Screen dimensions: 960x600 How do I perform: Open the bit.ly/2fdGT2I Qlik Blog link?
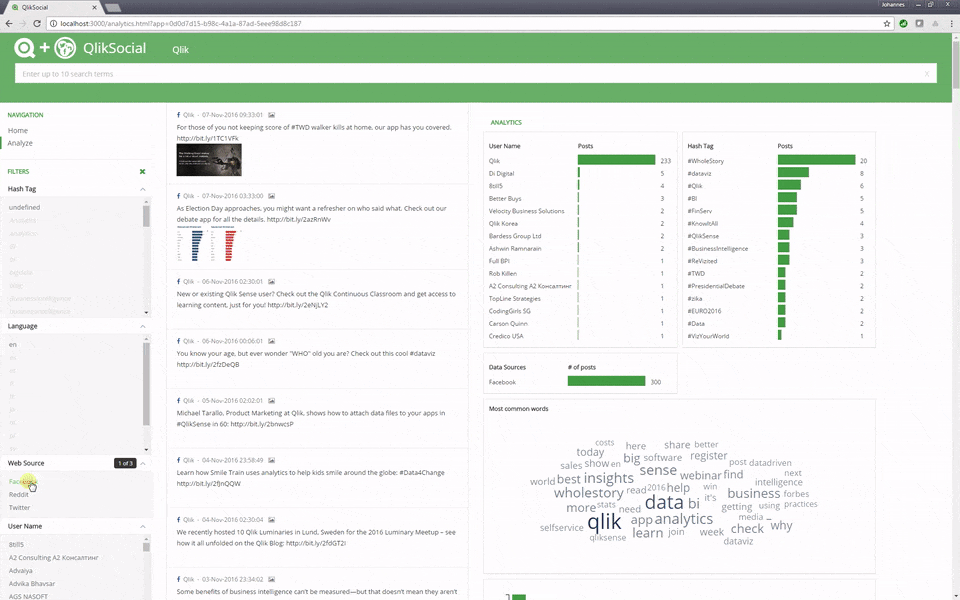(316, 543)
